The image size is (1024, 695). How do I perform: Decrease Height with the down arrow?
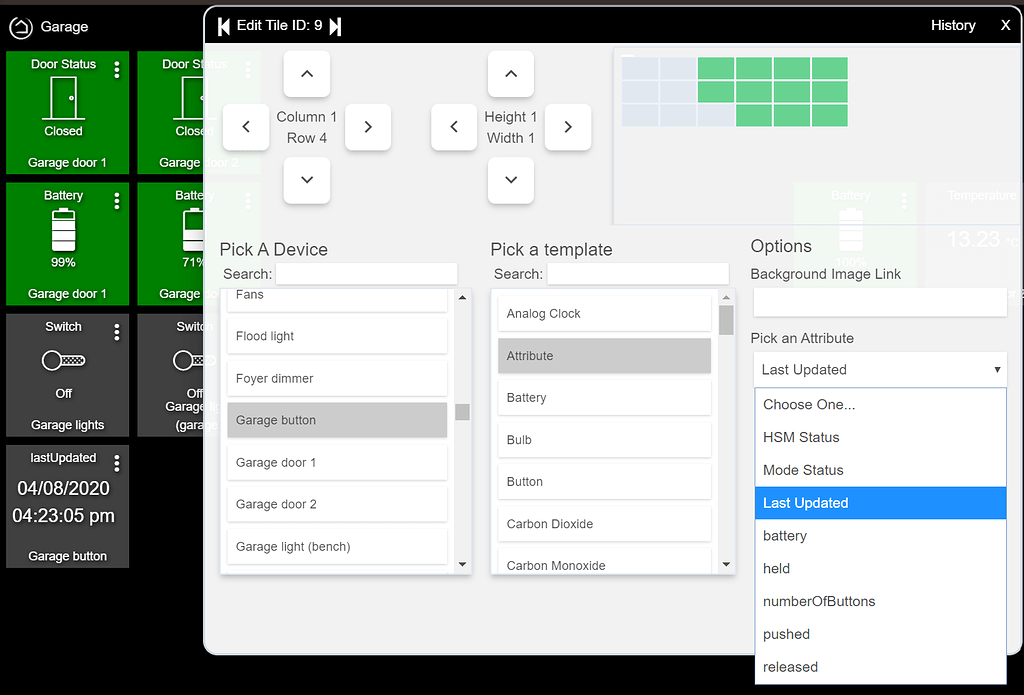[510, 180]
